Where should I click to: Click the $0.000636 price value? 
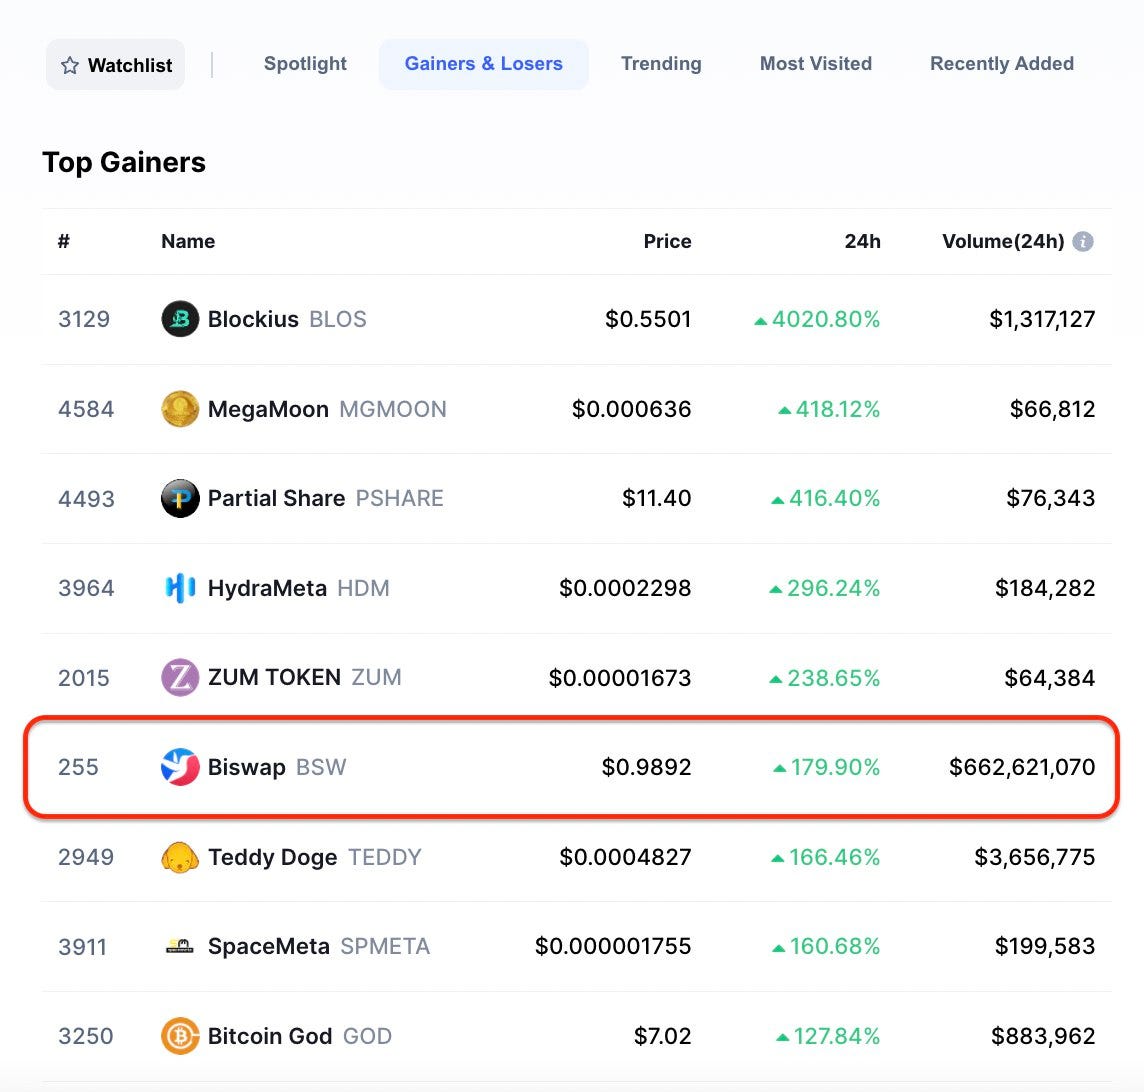(632, 408)
